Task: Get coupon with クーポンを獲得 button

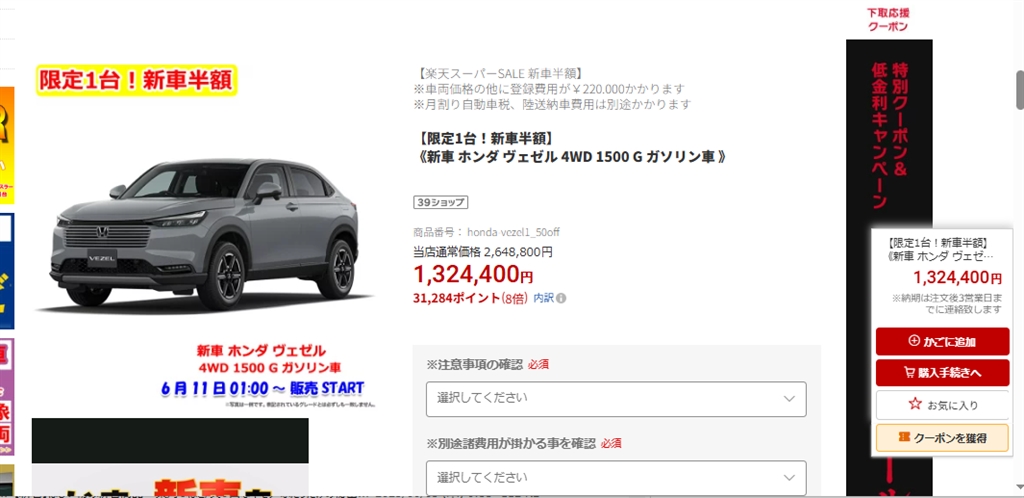Action: pos(942,437)
